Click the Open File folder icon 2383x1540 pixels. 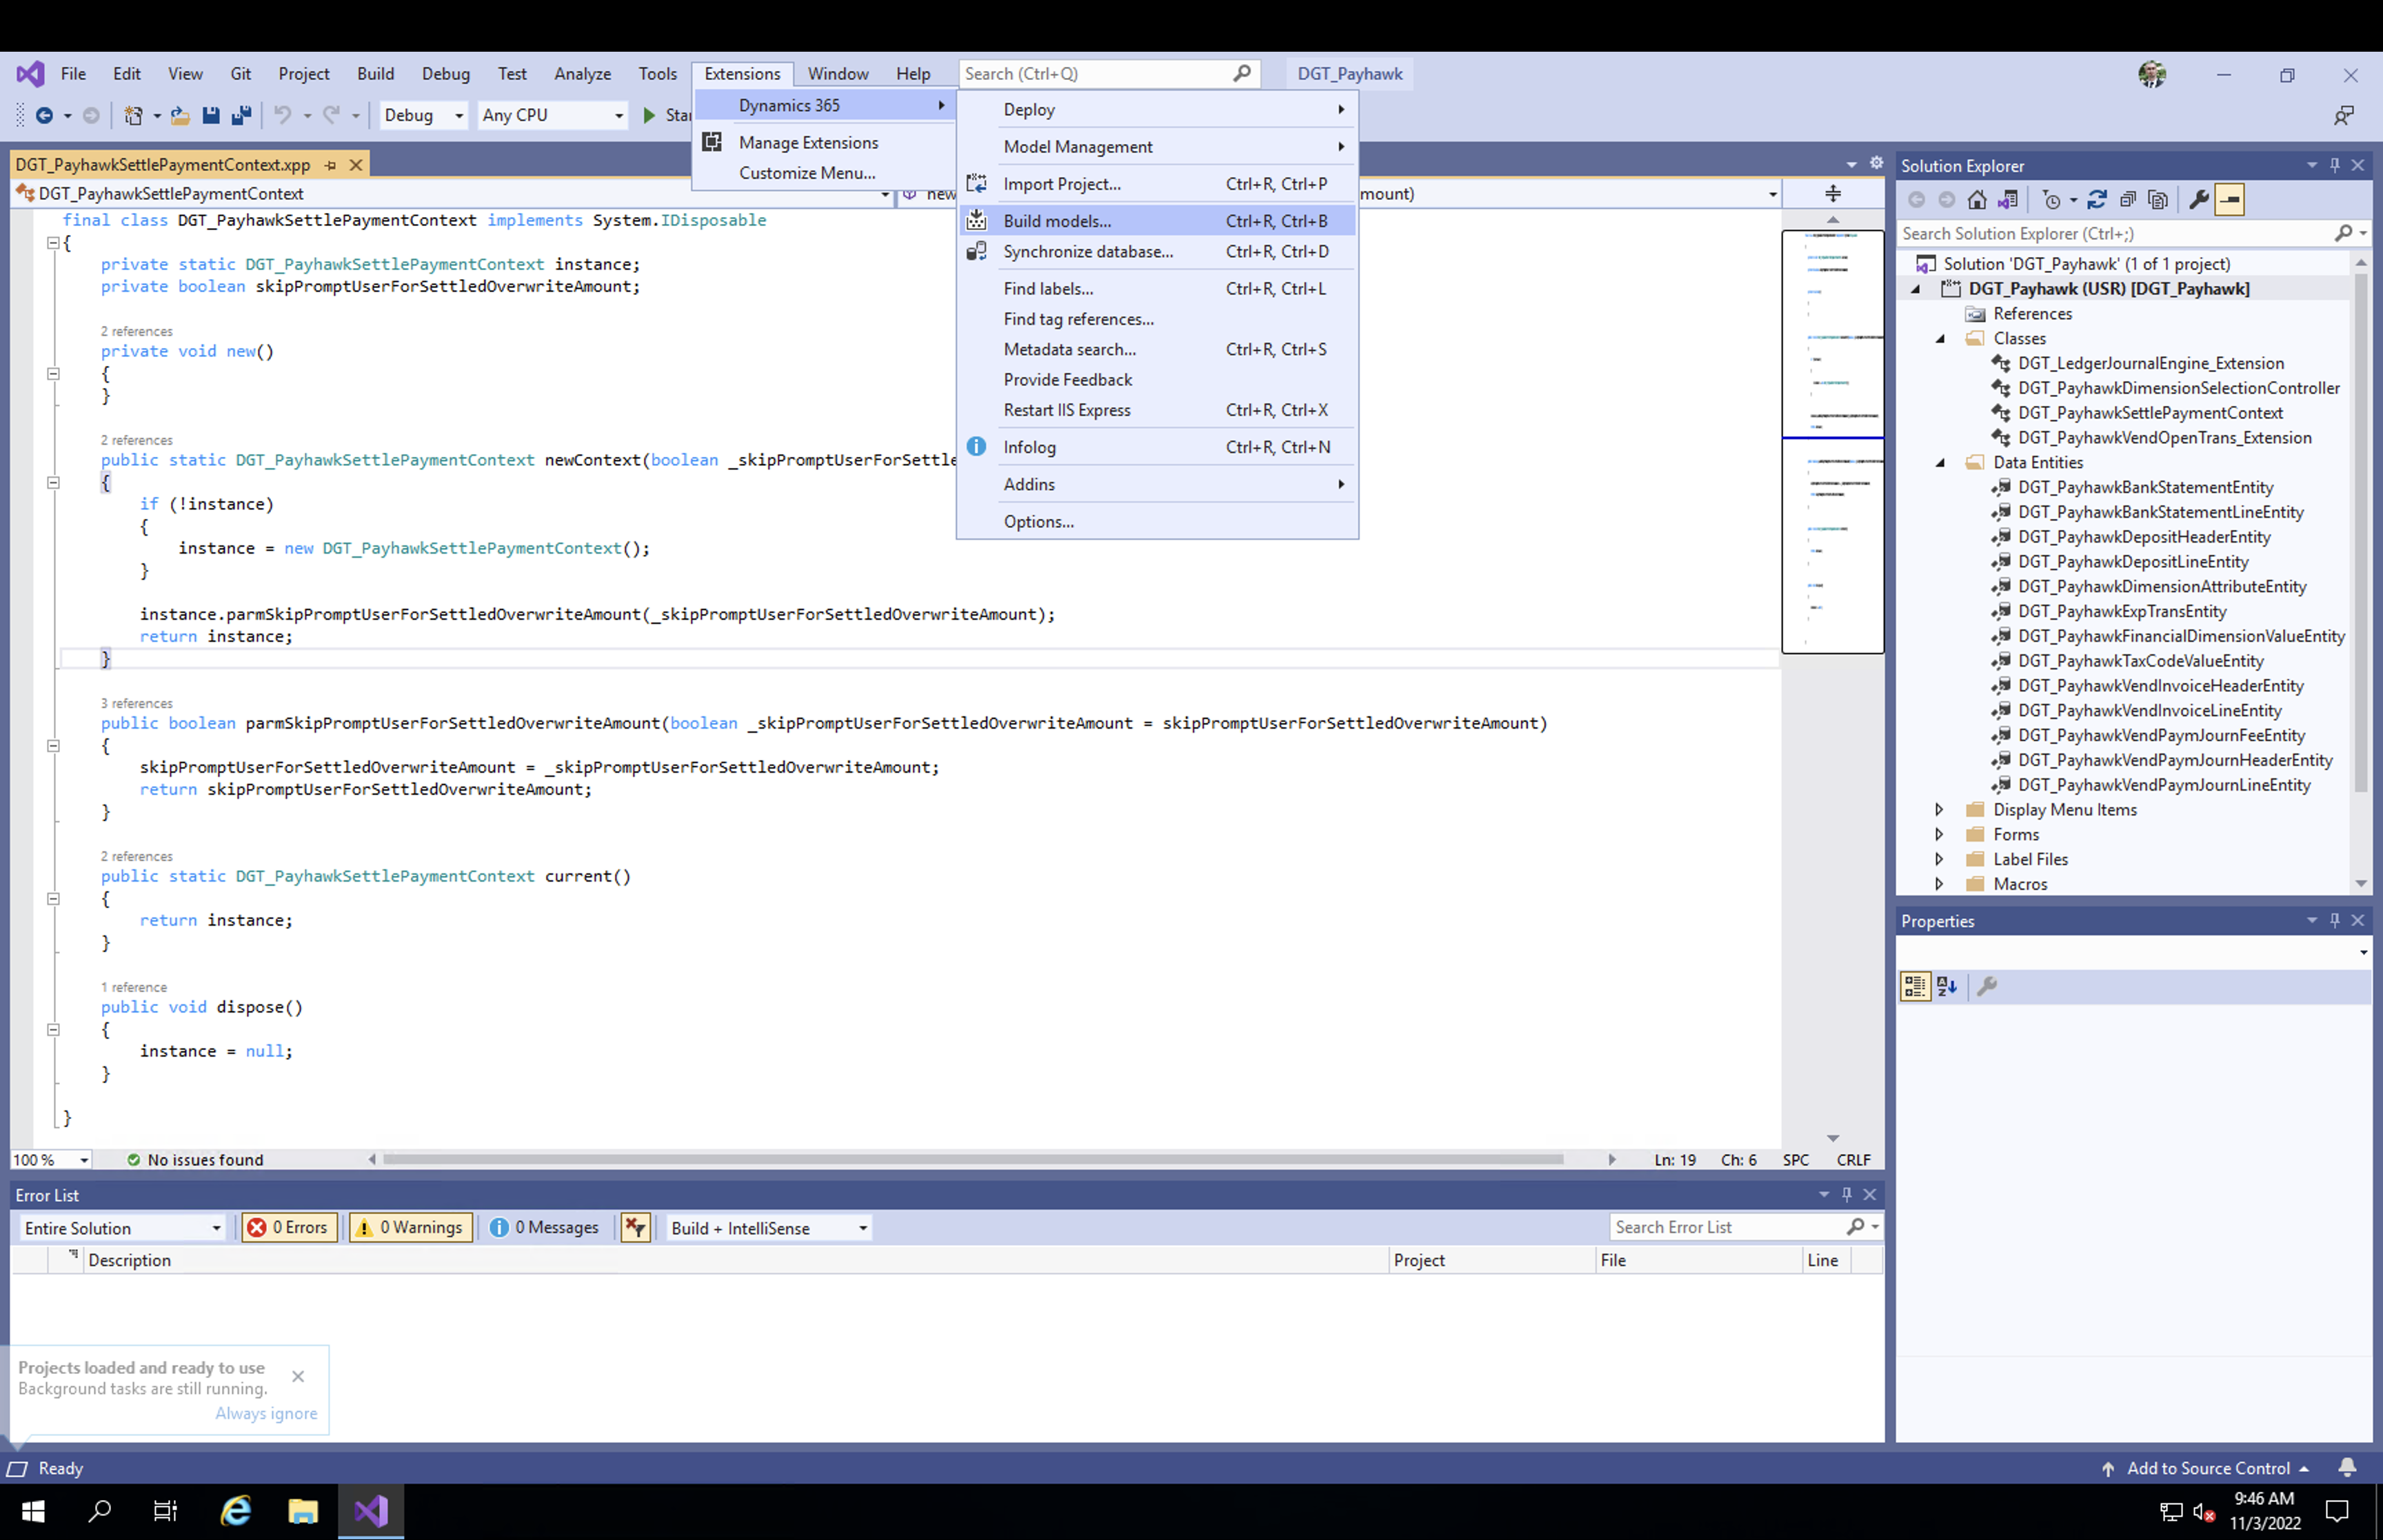click(x=180, y=115)
